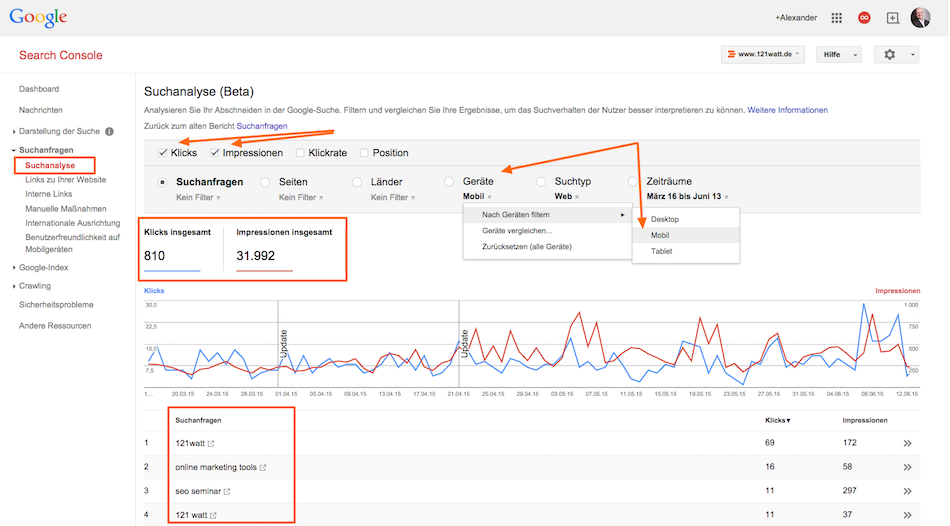Open Kein Filter dropdown under Suchanfragen
This screenshot has height=526, width=950.
point(198,198)
